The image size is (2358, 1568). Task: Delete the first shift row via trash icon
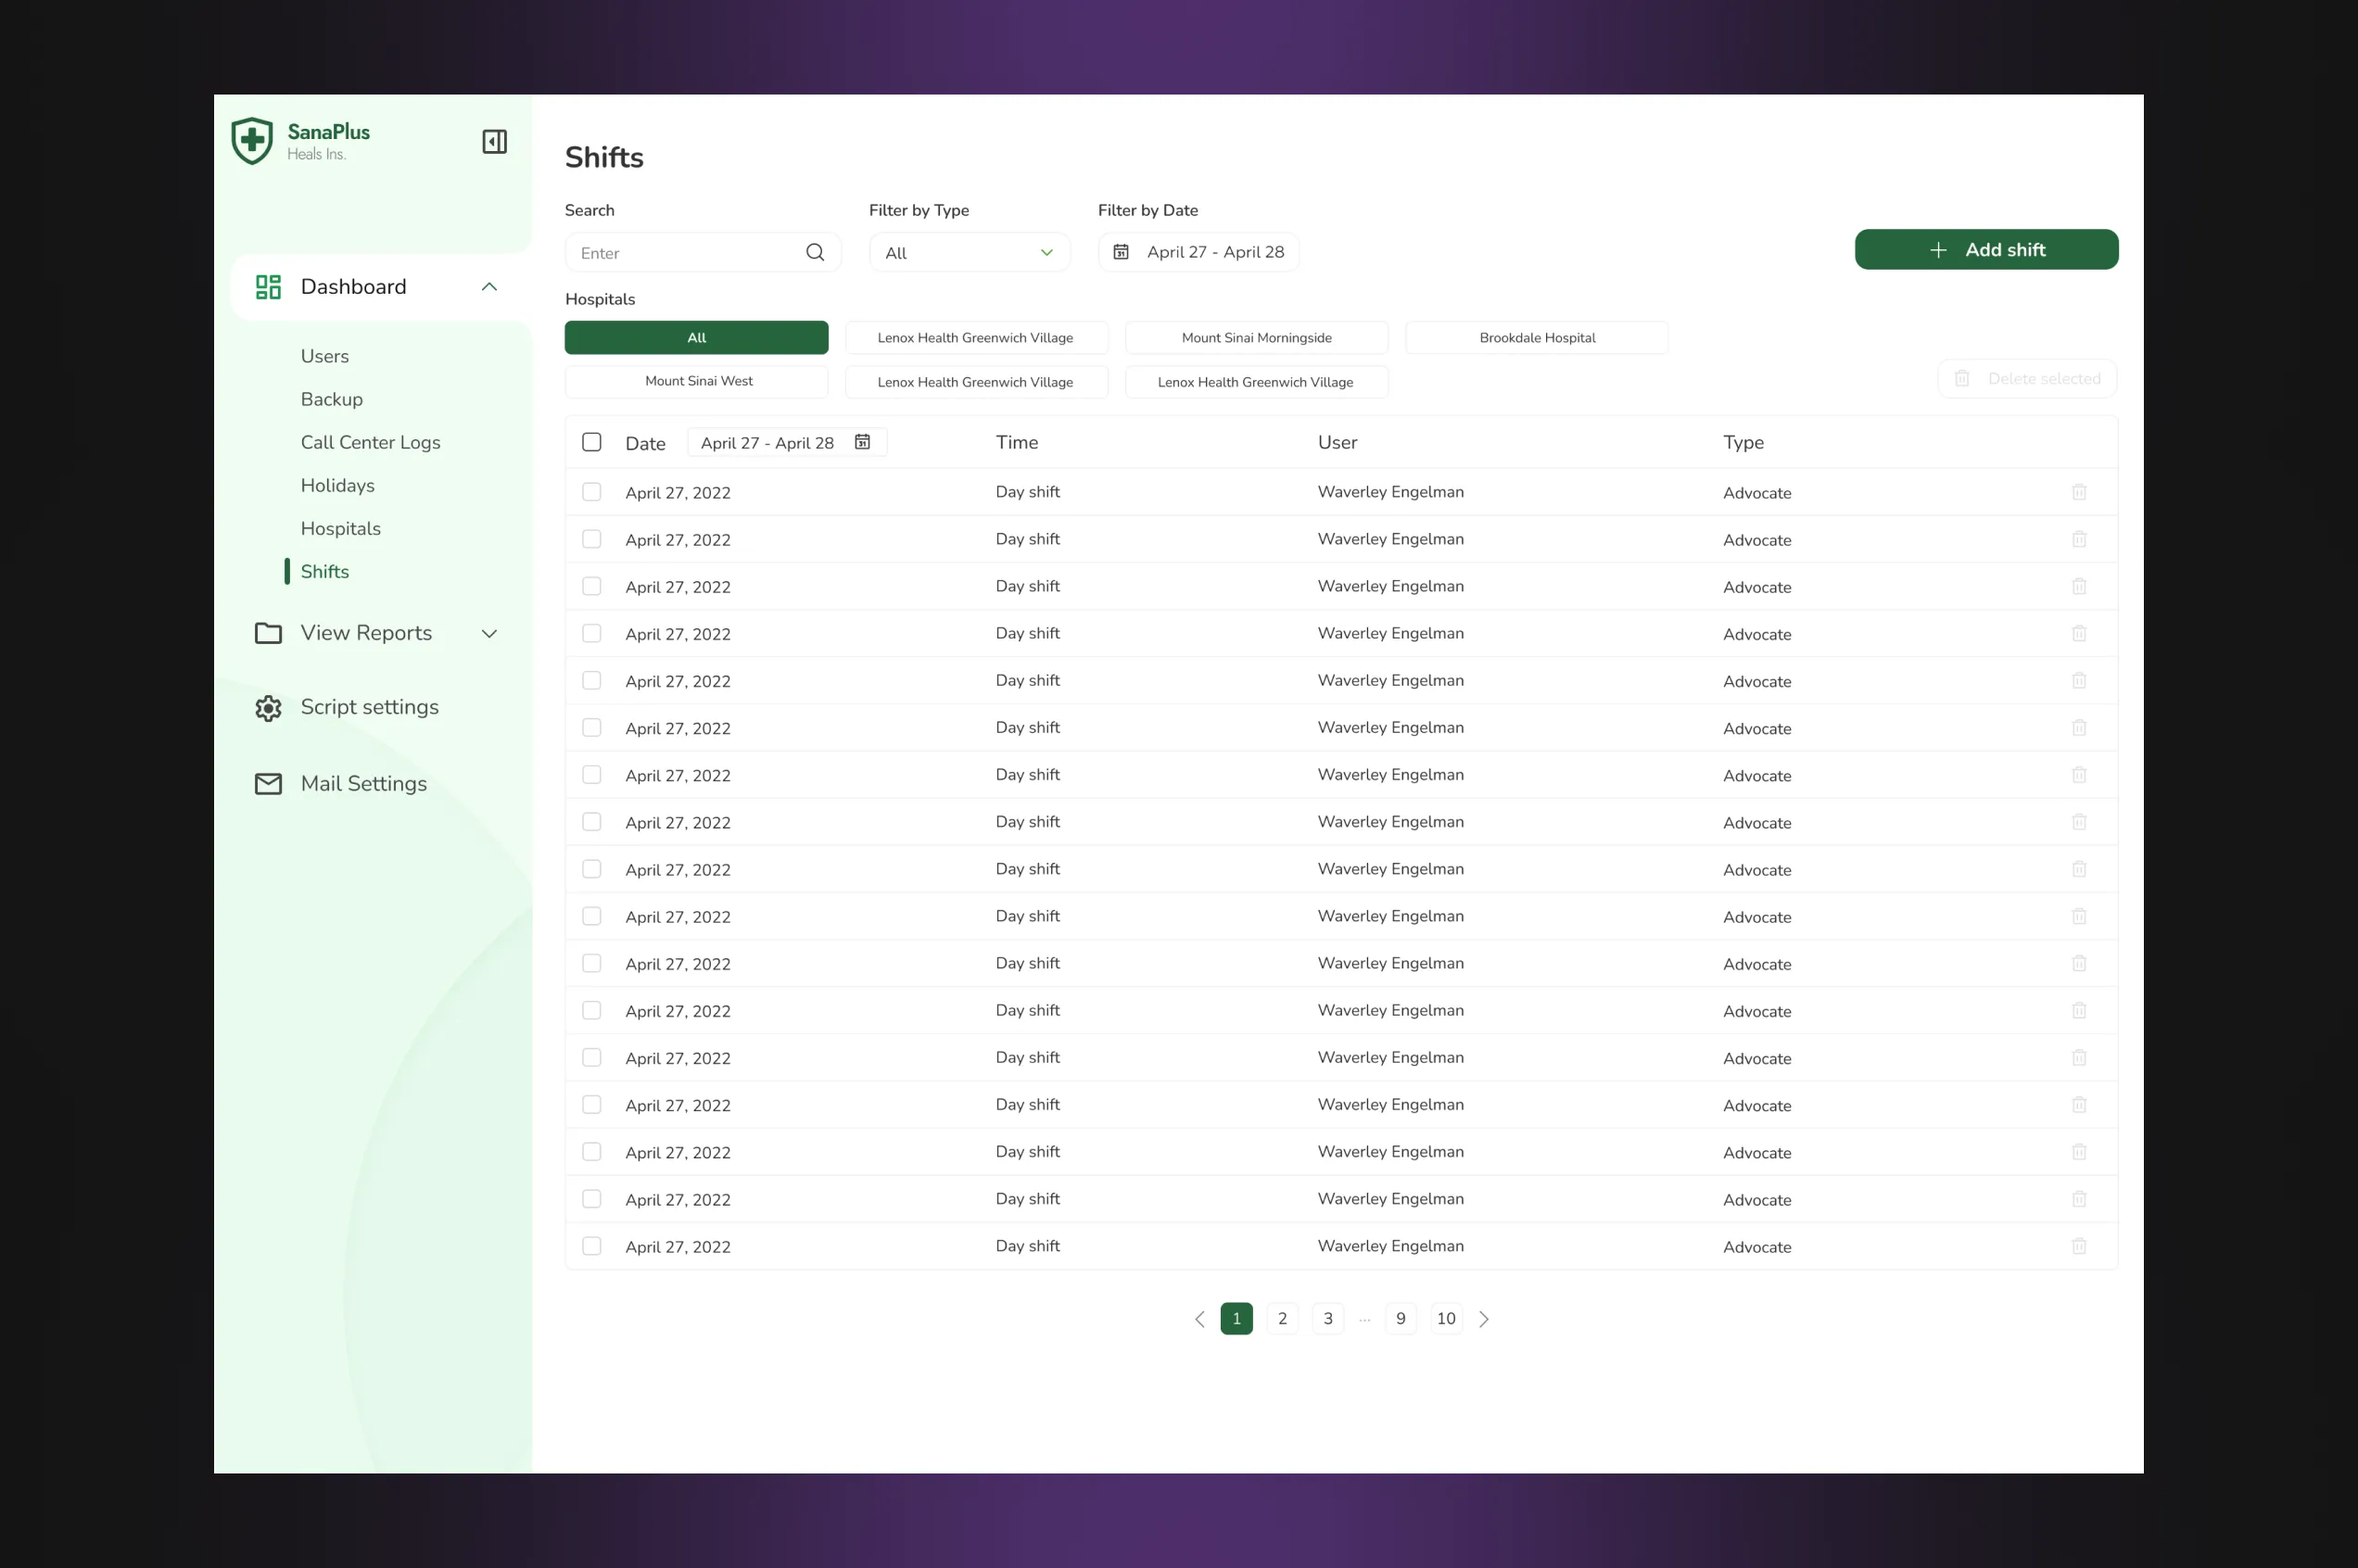click(x=2078, y=492)
